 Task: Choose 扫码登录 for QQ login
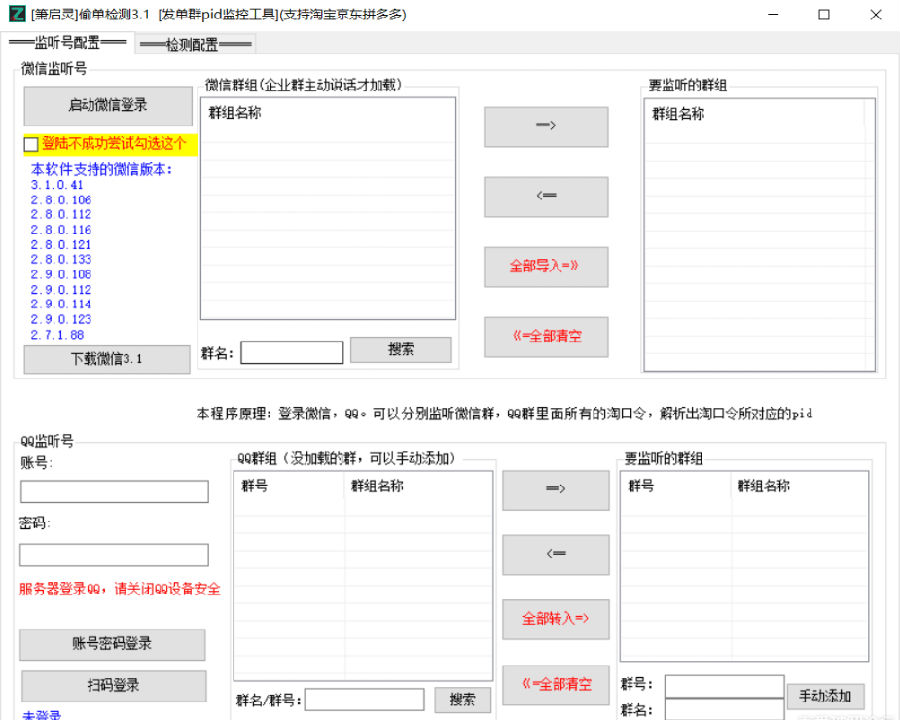(113, 686)
